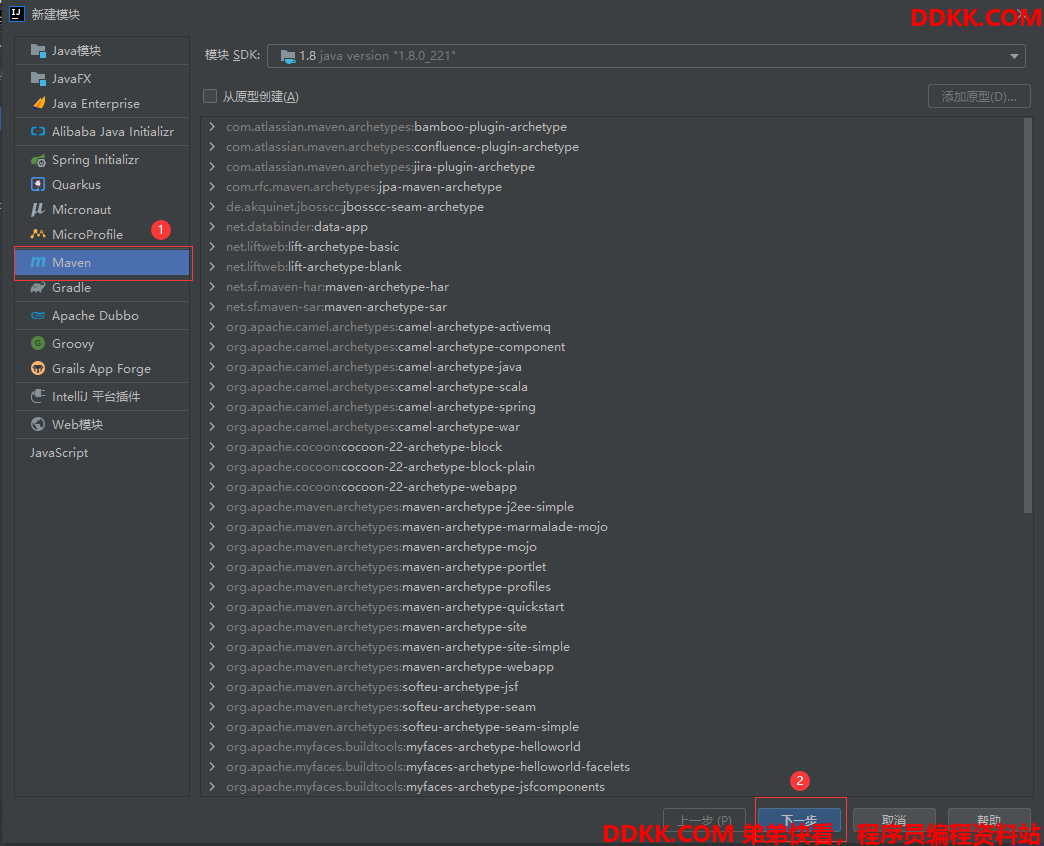Click the SDK folder icon in combo box
This screenshot has width=1044, height=846.
tap(288, 57)
